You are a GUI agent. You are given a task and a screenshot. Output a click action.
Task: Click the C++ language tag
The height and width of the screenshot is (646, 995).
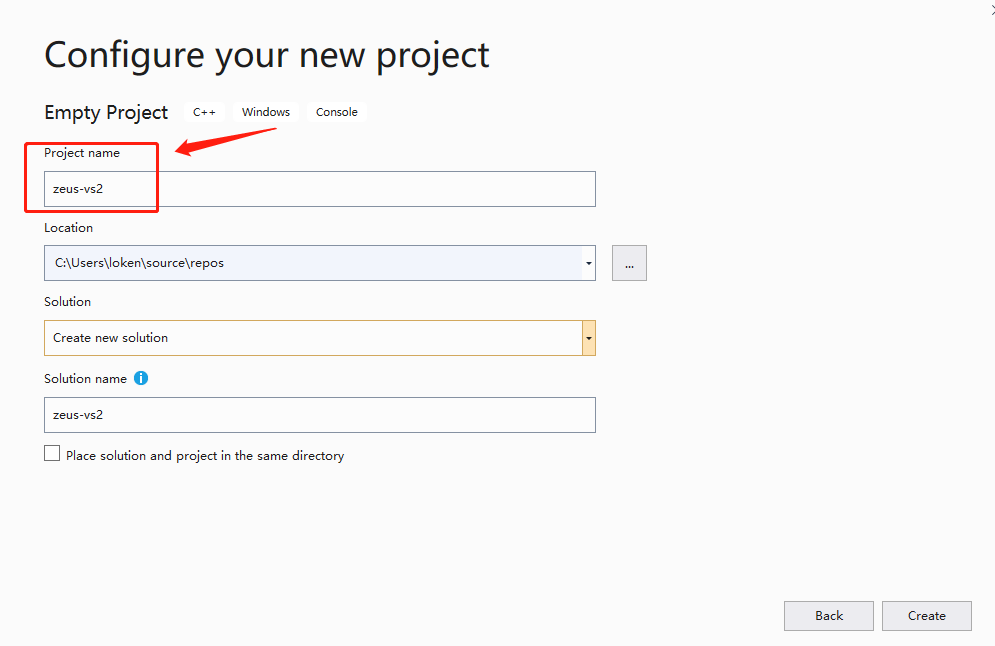(x=204, y=112)
